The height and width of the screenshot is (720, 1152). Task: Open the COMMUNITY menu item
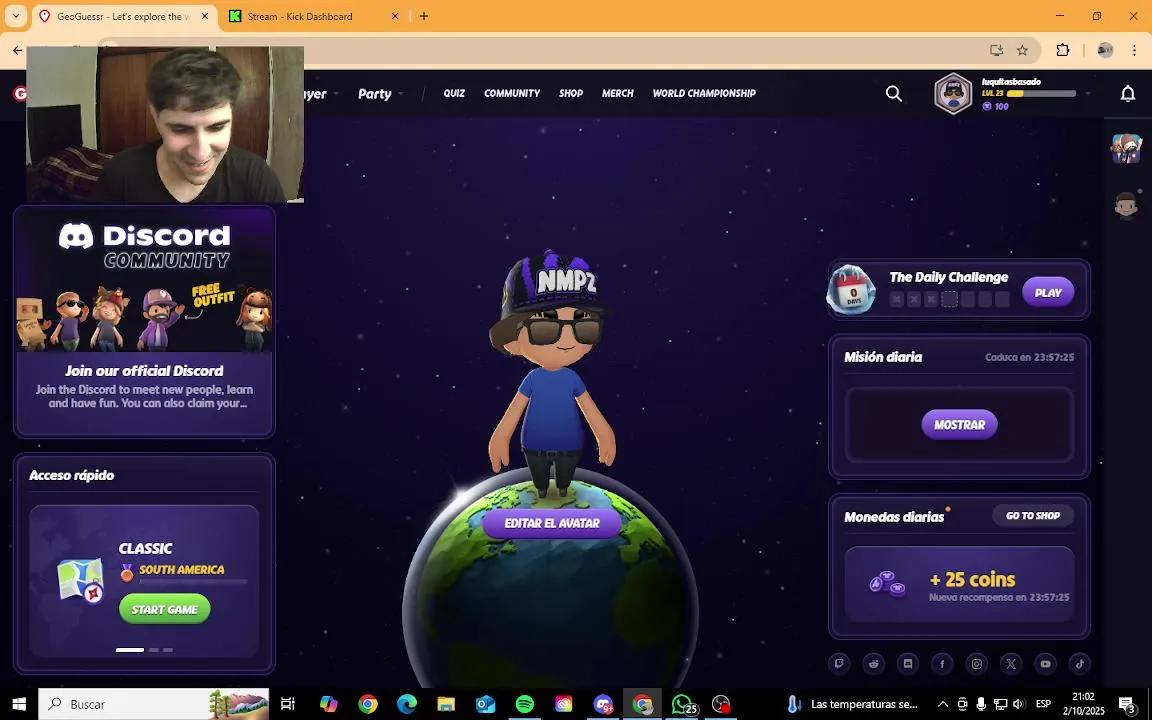[x=512, y=93]
